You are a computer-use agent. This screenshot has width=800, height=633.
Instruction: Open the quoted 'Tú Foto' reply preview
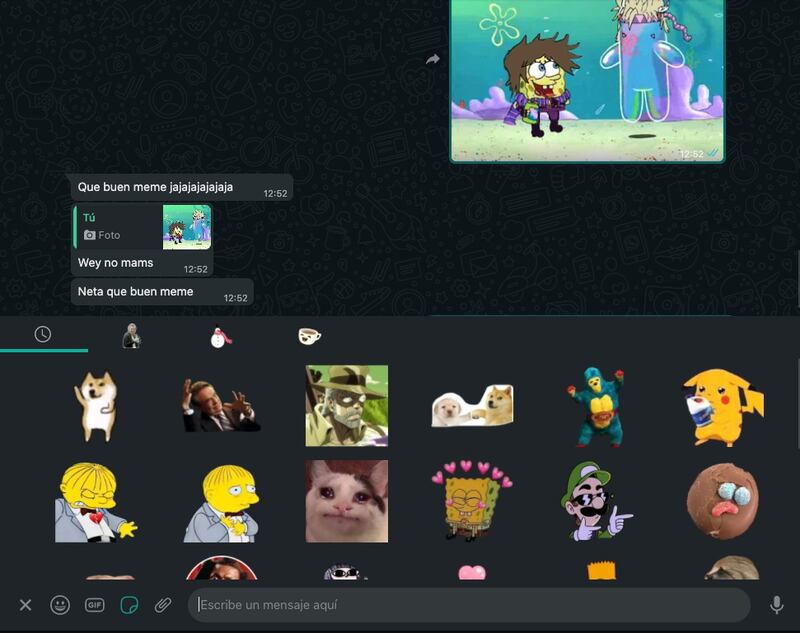143,227
